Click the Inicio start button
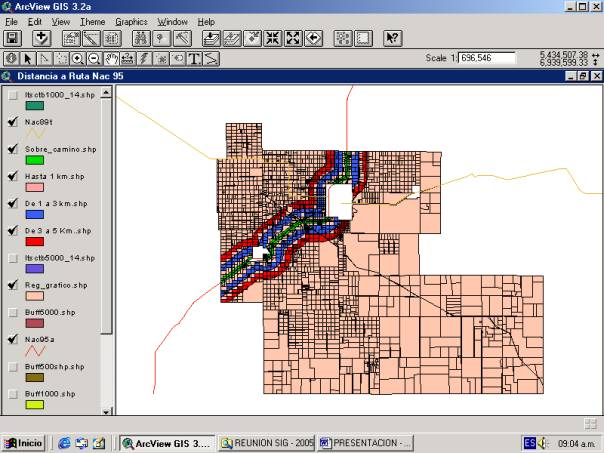The width and height of the screenshot is (604, 453). 24,442
